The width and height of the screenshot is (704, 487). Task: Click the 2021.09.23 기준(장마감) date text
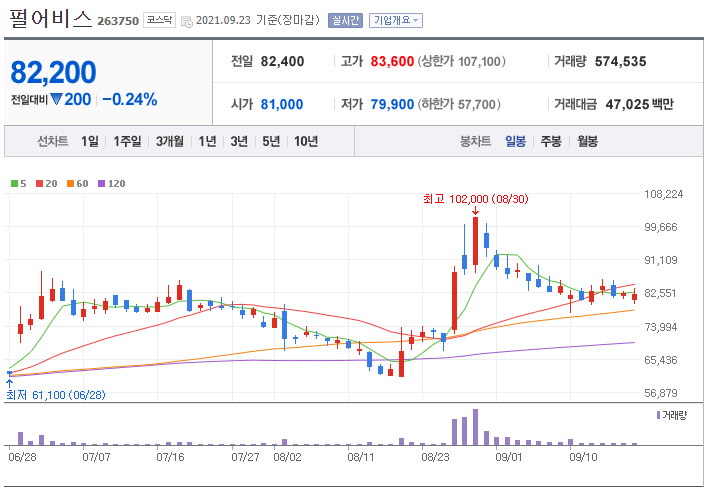pyautogui.click(x=258, y=21)
